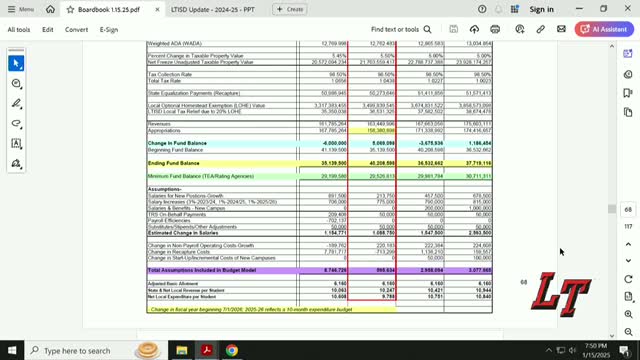Select the Highlight pen tool

(x=16, y=104)
